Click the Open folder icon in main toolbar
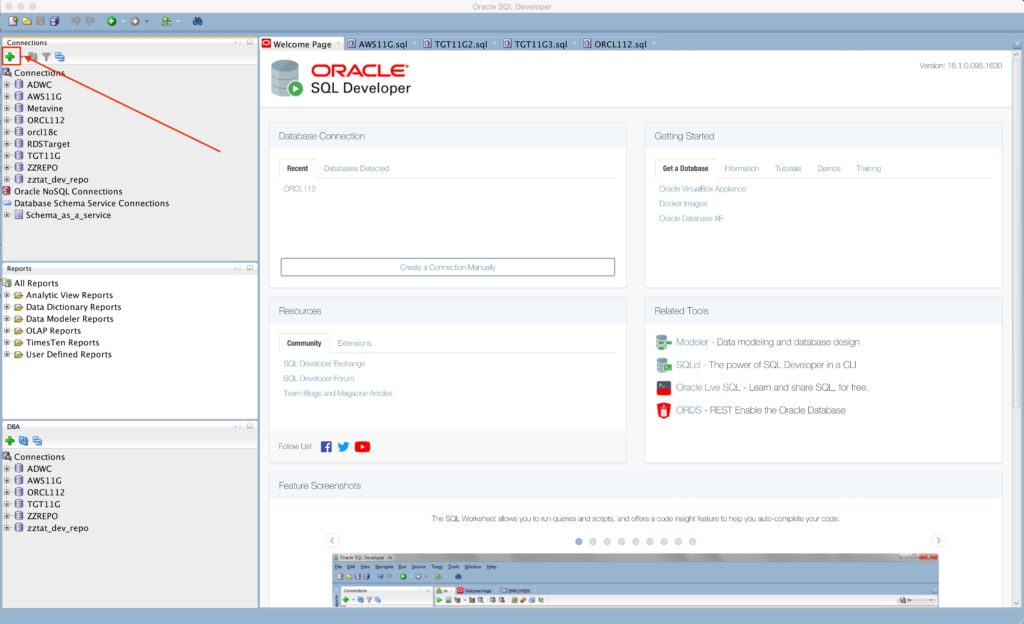1024x624 pixels. 25,21
